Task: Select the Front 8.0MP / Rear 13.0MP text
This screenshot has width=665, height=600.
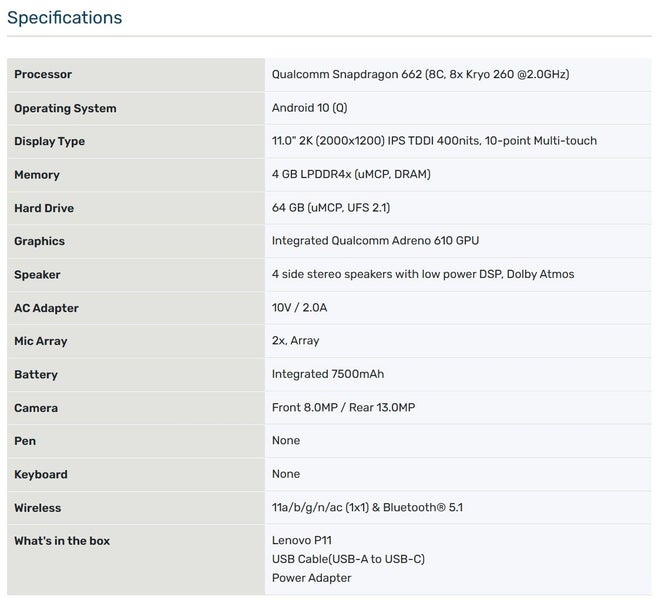Action: [343, 408]
